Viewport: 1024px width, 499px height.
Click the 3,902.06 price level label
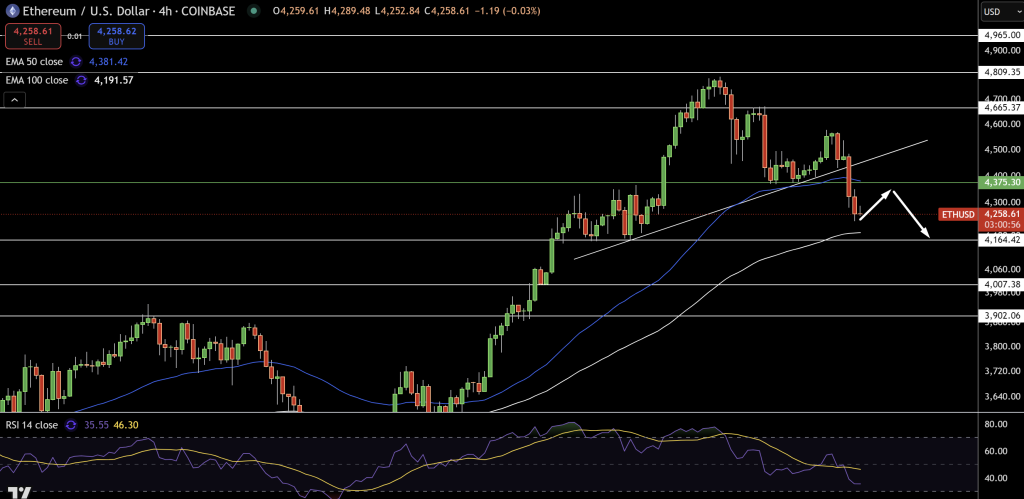[1001, 315]
